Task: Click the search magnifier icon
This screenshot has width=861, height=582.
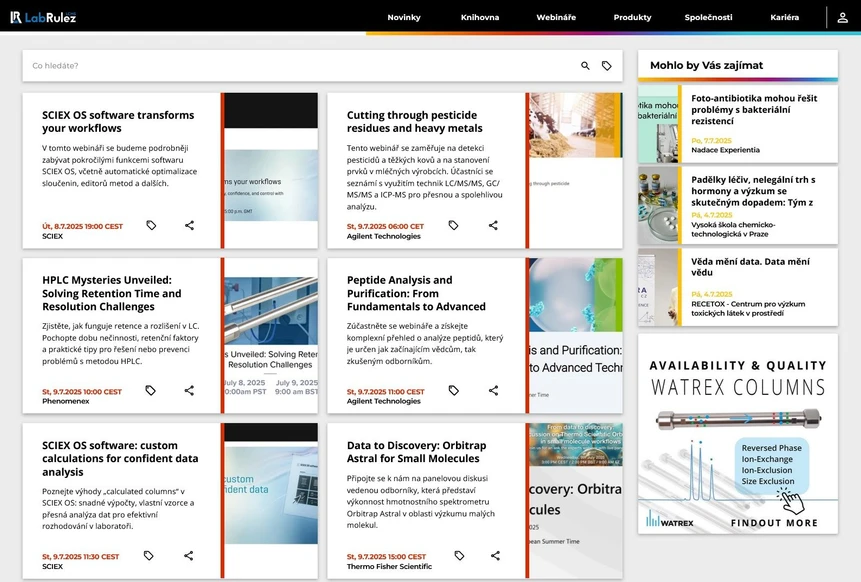Action: tap(586, 66)
